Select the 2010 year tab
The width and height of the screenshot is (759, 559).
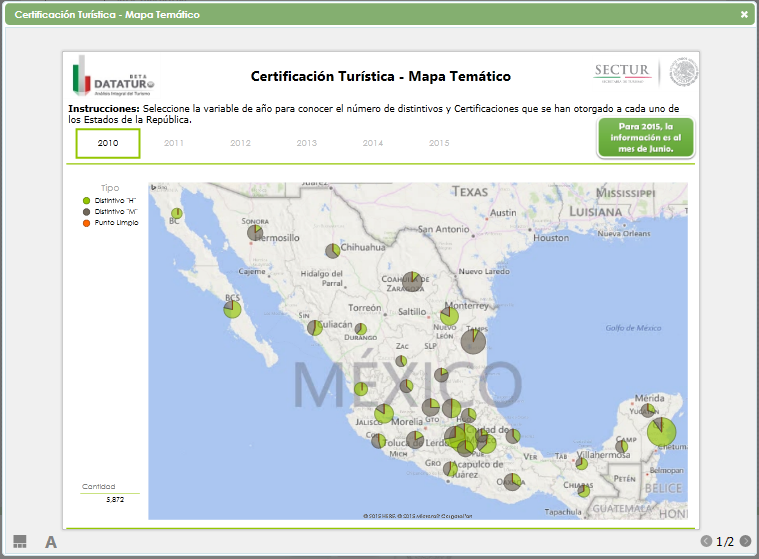[x=108, y=144]
